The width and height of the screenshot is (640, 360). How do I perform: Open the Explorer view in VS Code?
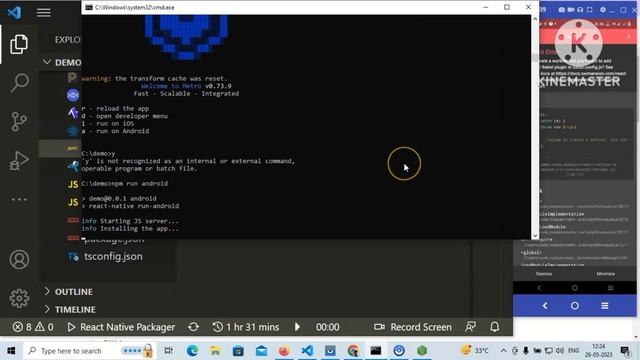click(19, 44)
